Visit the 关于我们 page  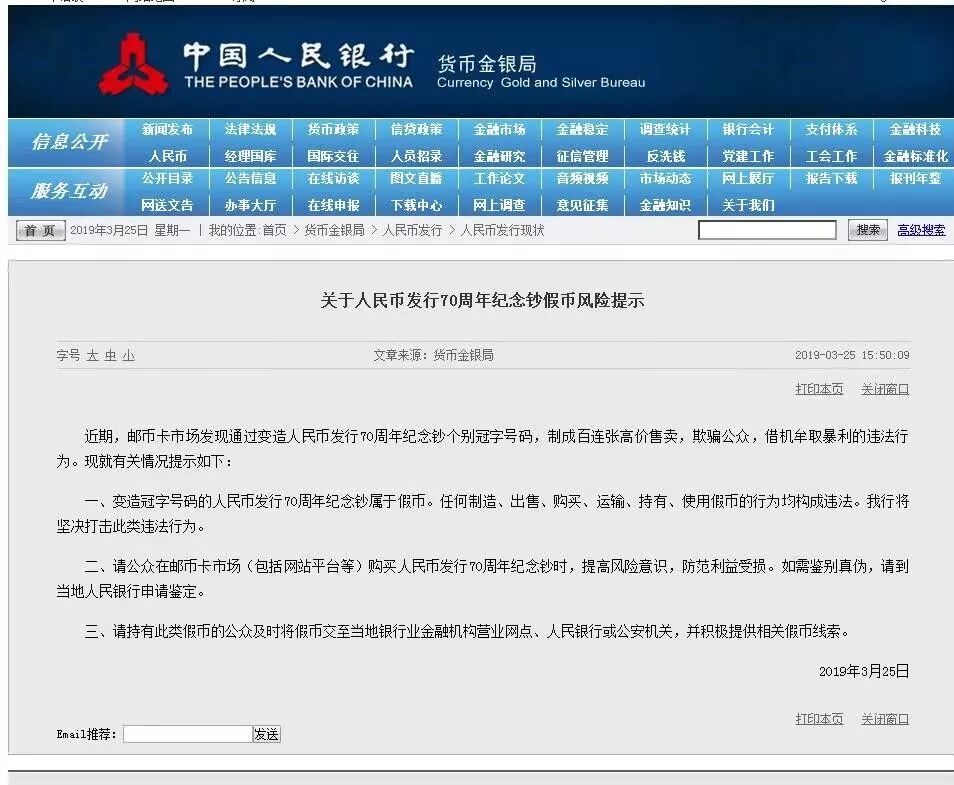click(748, 205)
